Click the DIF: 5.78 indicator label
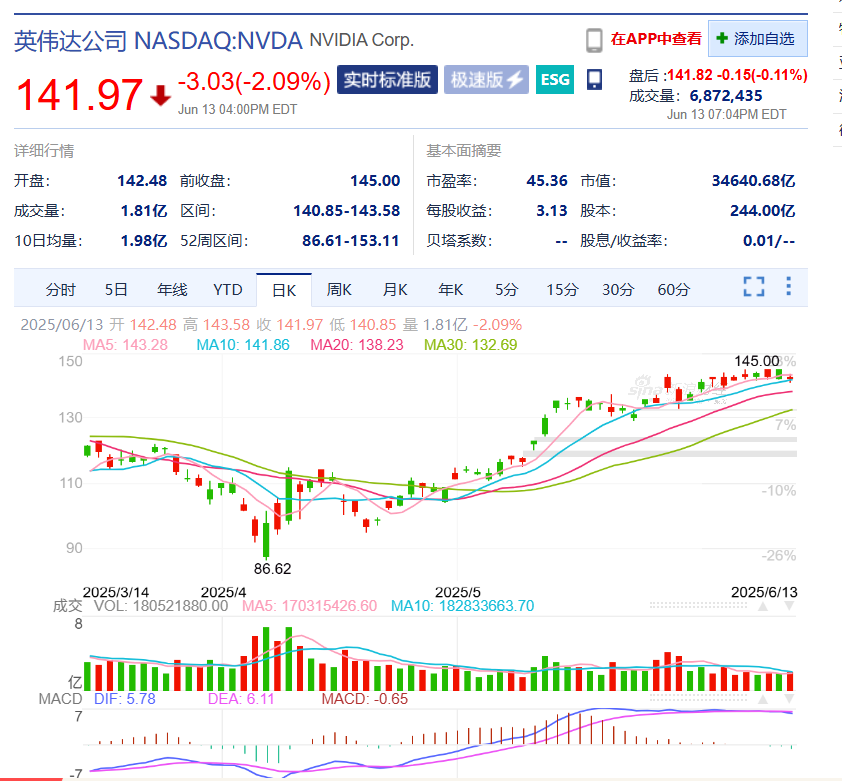 pos(125,699)
